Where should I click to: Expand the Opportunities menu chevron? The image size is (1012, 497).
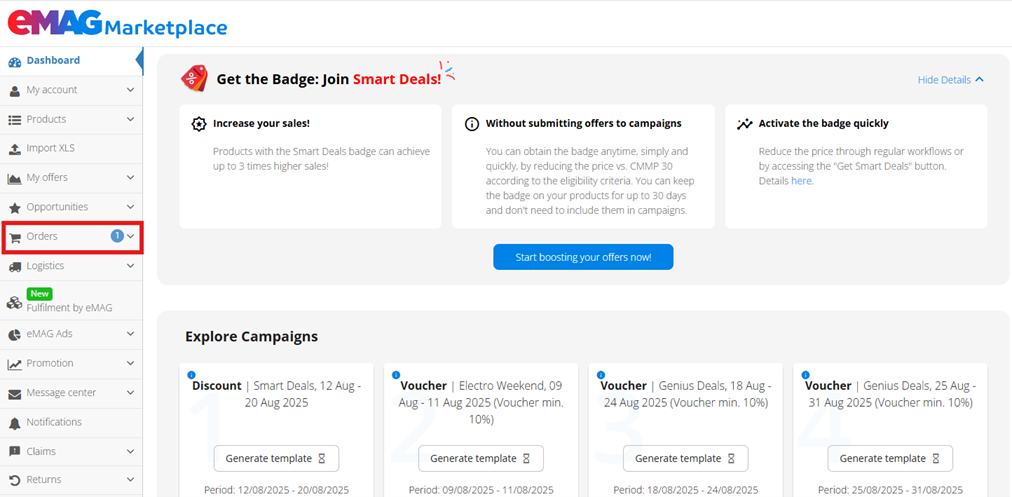click(x=130, y=207)
